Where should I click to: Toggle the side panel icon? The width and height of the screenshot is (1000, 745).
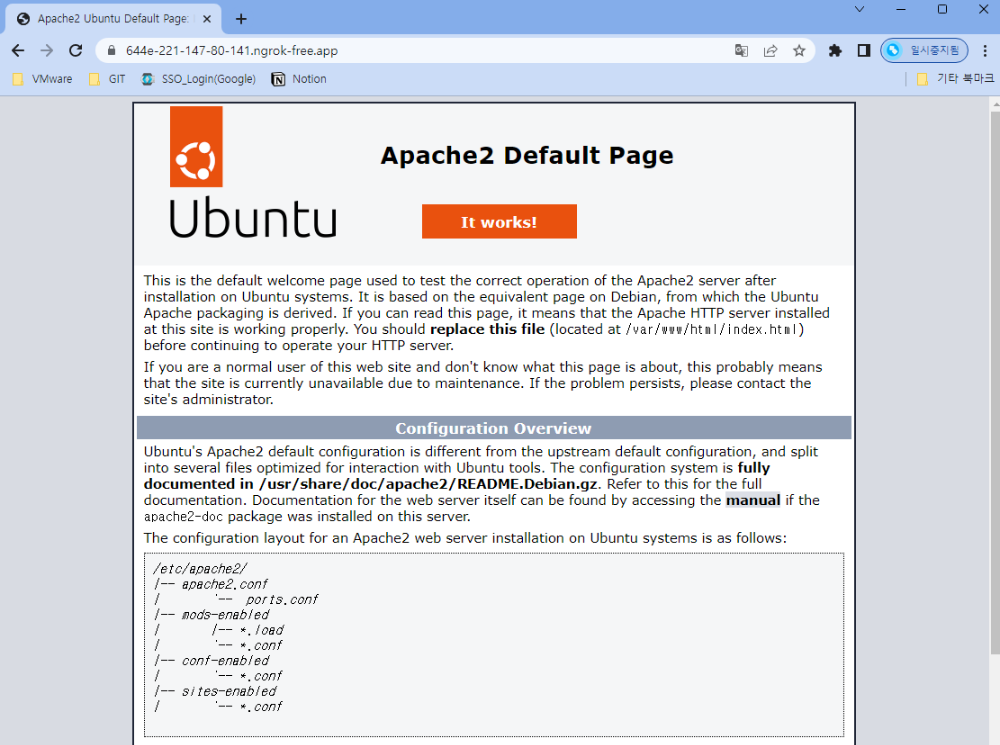click(x=864, y=50)
